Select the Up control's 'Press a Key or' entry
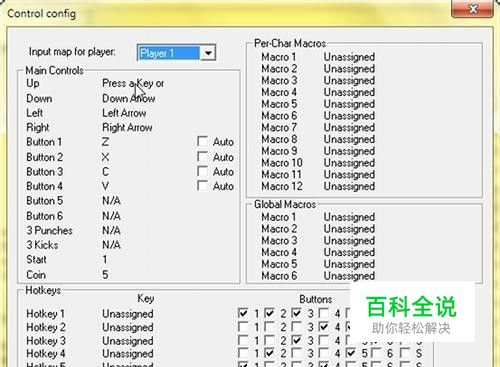The image size is (500, 367). 133,83
